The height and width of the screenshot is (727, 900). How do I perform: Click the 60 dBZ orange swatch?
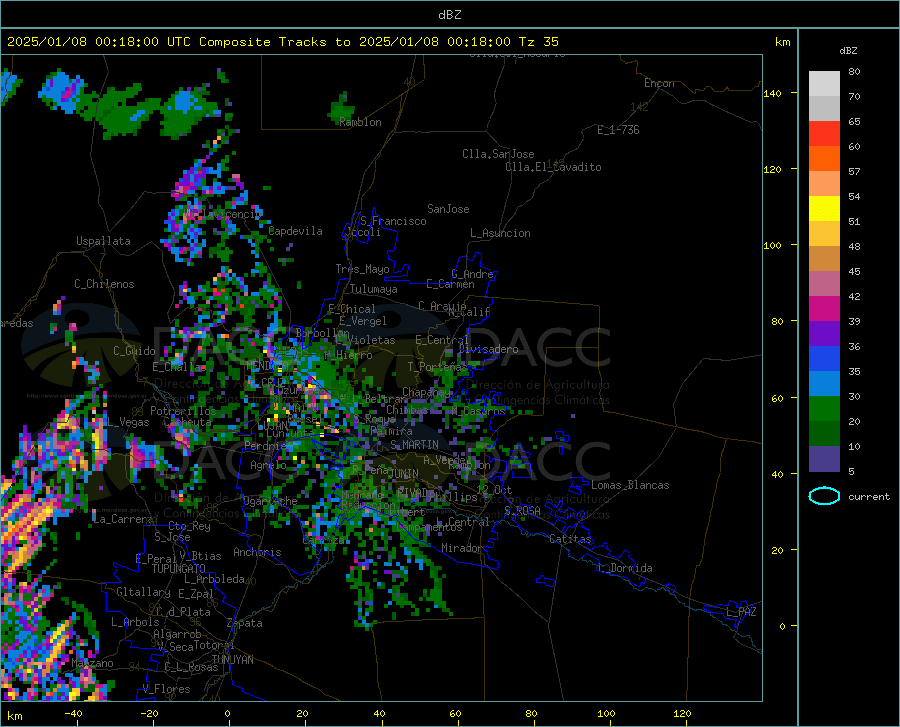point(824,158)
